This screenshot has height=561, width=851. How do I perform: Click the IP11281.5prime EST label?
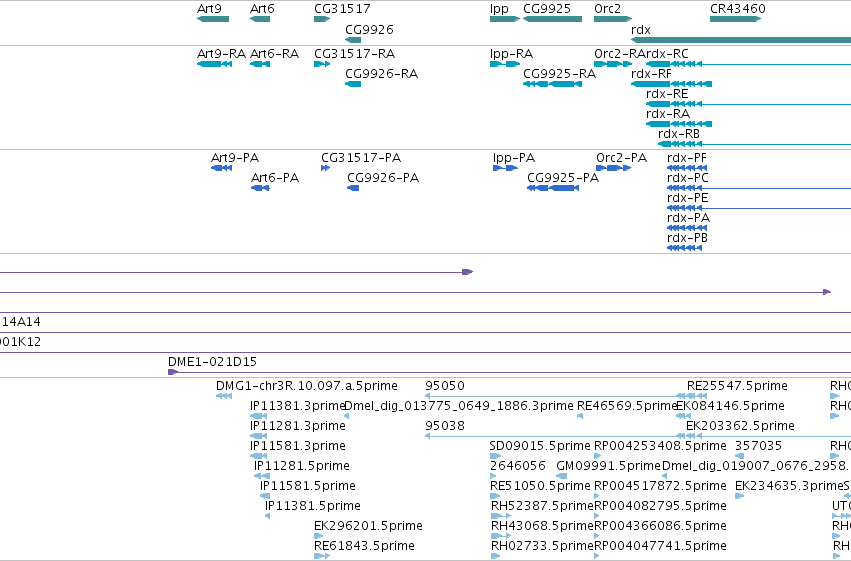[x=302, y=466]
